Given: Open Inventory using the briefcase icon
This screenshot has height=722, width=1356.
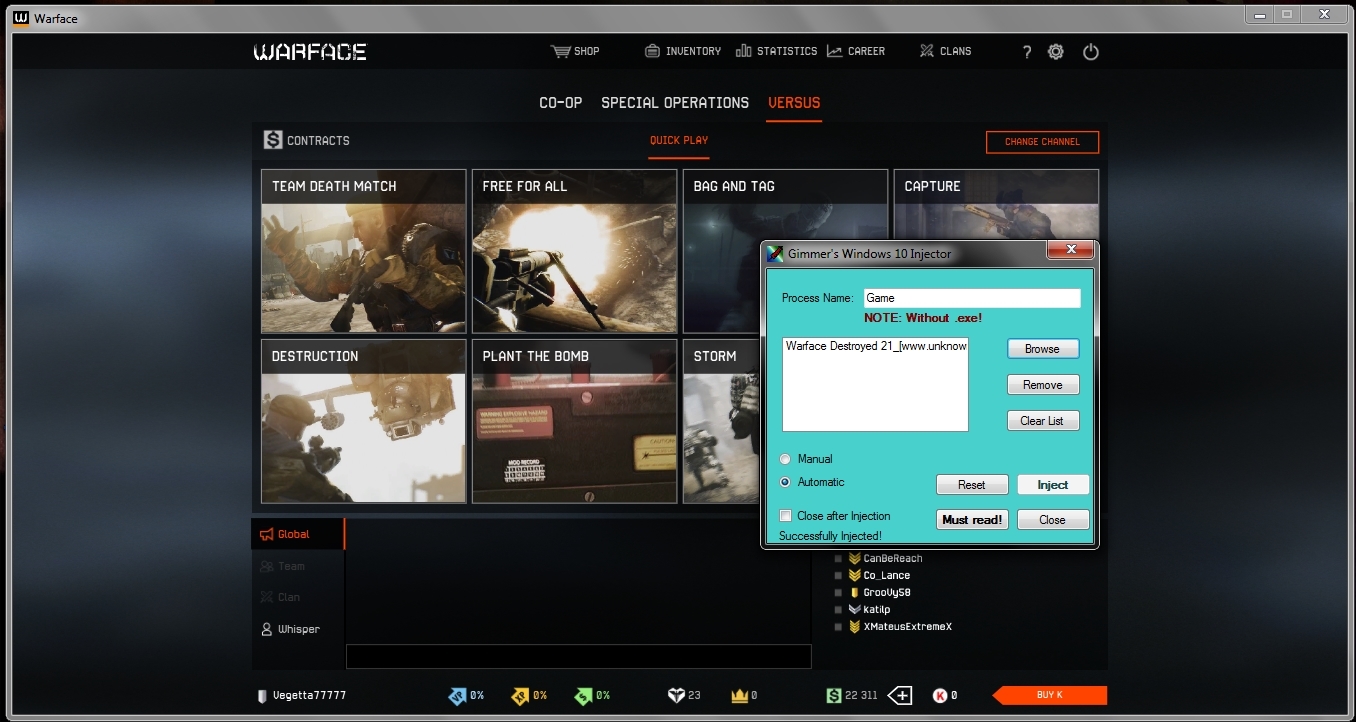Looking at the screenshot, I should [x=652, y=51].
